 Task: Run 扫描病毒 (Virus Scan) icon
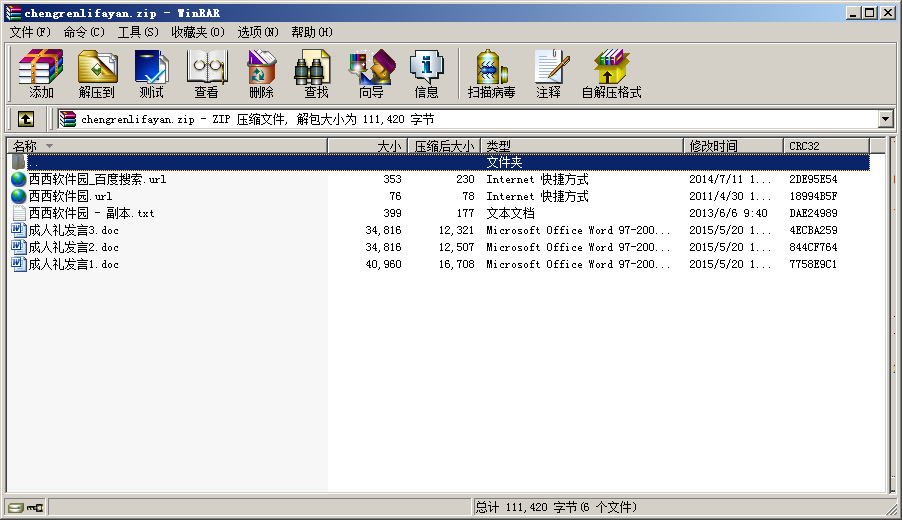click(491, 74)
